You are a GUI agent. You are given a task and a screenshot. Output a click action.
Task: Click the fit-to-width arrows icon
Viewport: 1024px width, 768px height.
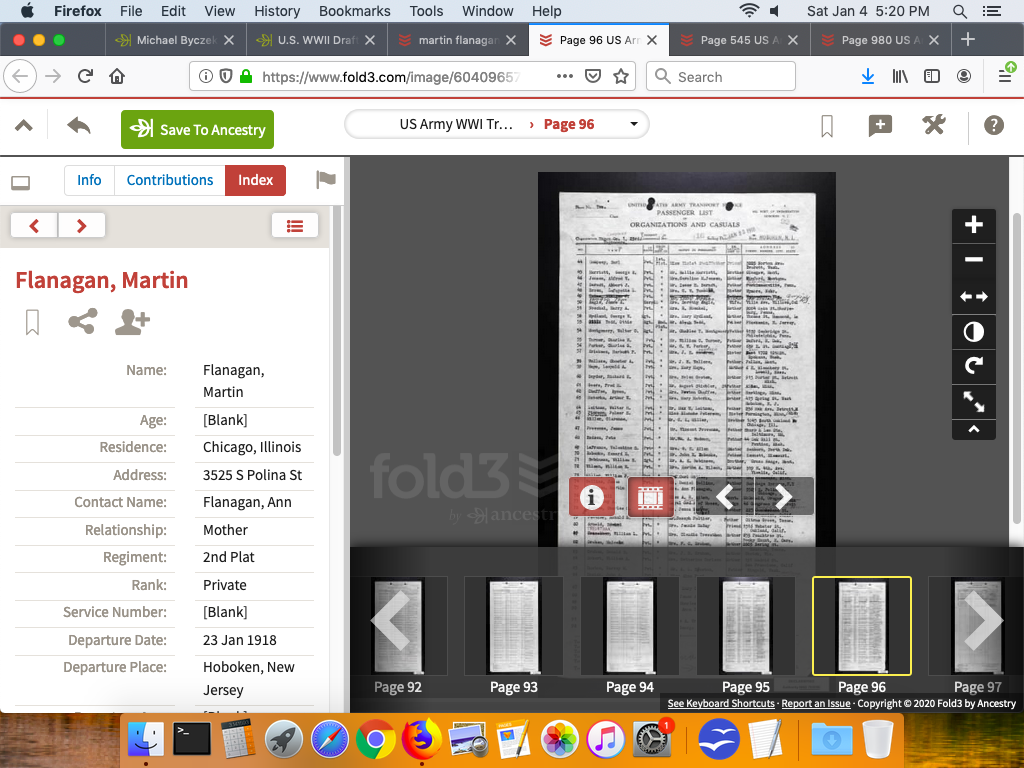973,296
